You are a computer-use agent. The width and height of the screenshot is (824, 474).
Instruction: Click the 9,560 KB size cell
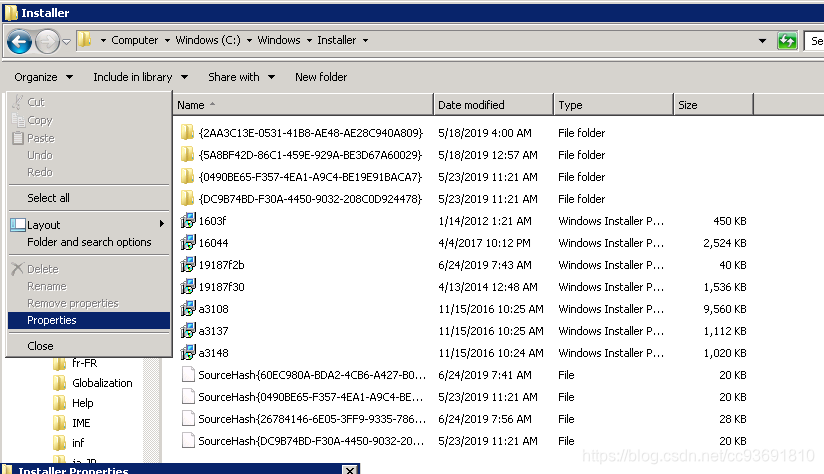point(725,309)
